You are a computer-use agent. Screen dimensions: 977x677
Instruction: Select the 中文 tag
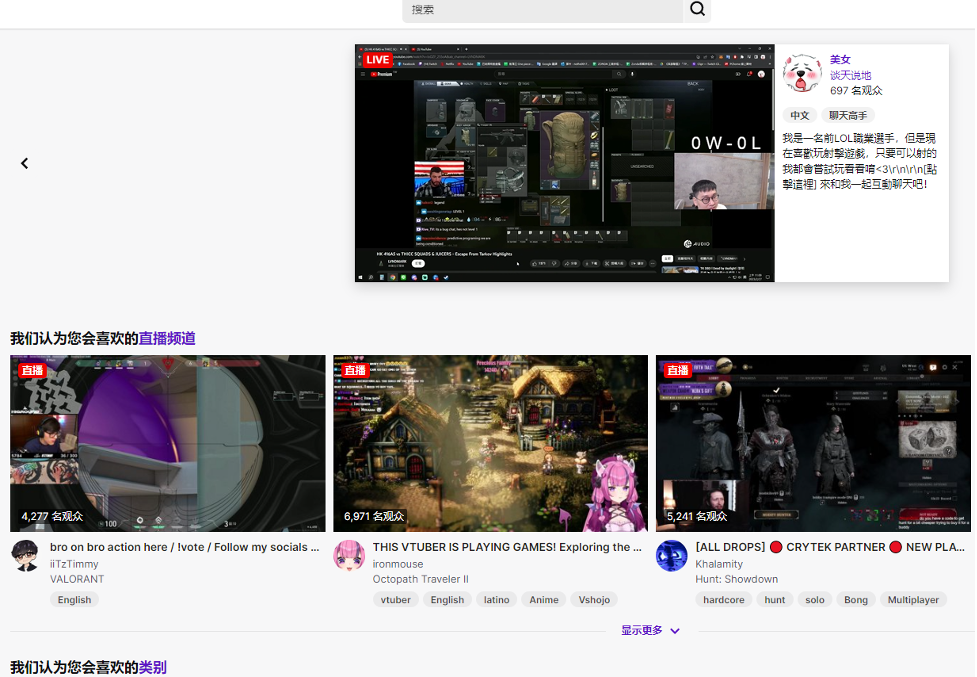tap(799, 115)
